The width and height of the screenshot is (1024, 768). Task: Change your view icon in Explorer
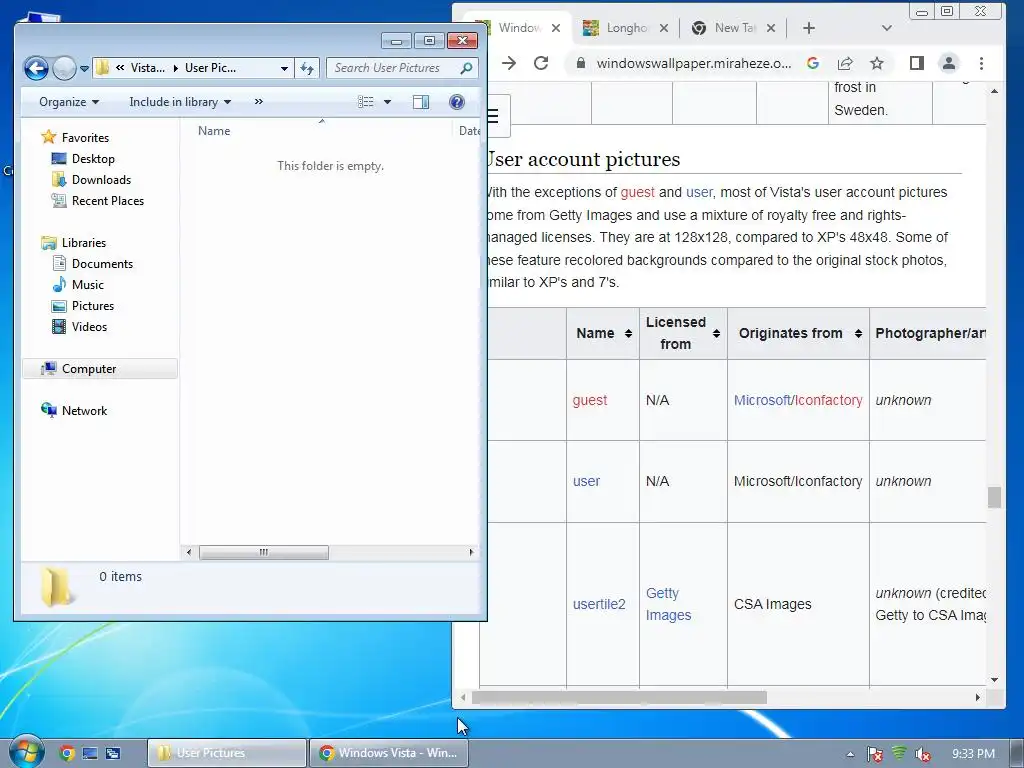click(x=366, y=102)
